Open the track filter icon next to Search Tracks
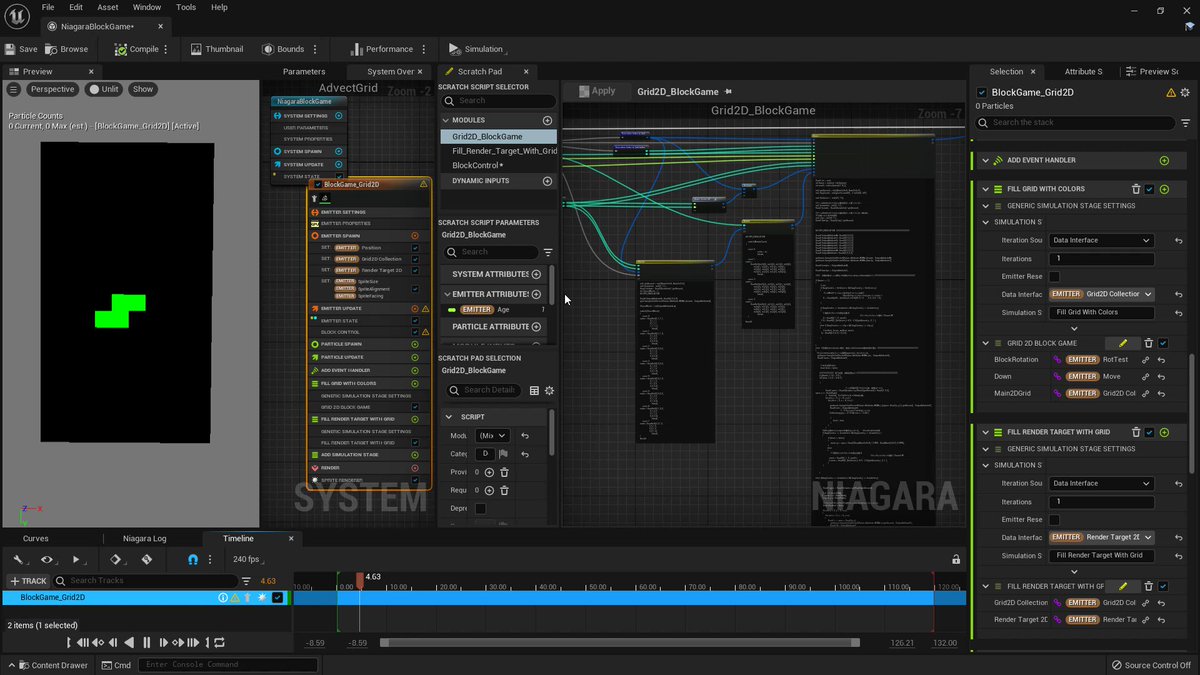Image resolution: width=1200 pixels, height=675 pixels. pyautogui.click(x=245, y=580)
